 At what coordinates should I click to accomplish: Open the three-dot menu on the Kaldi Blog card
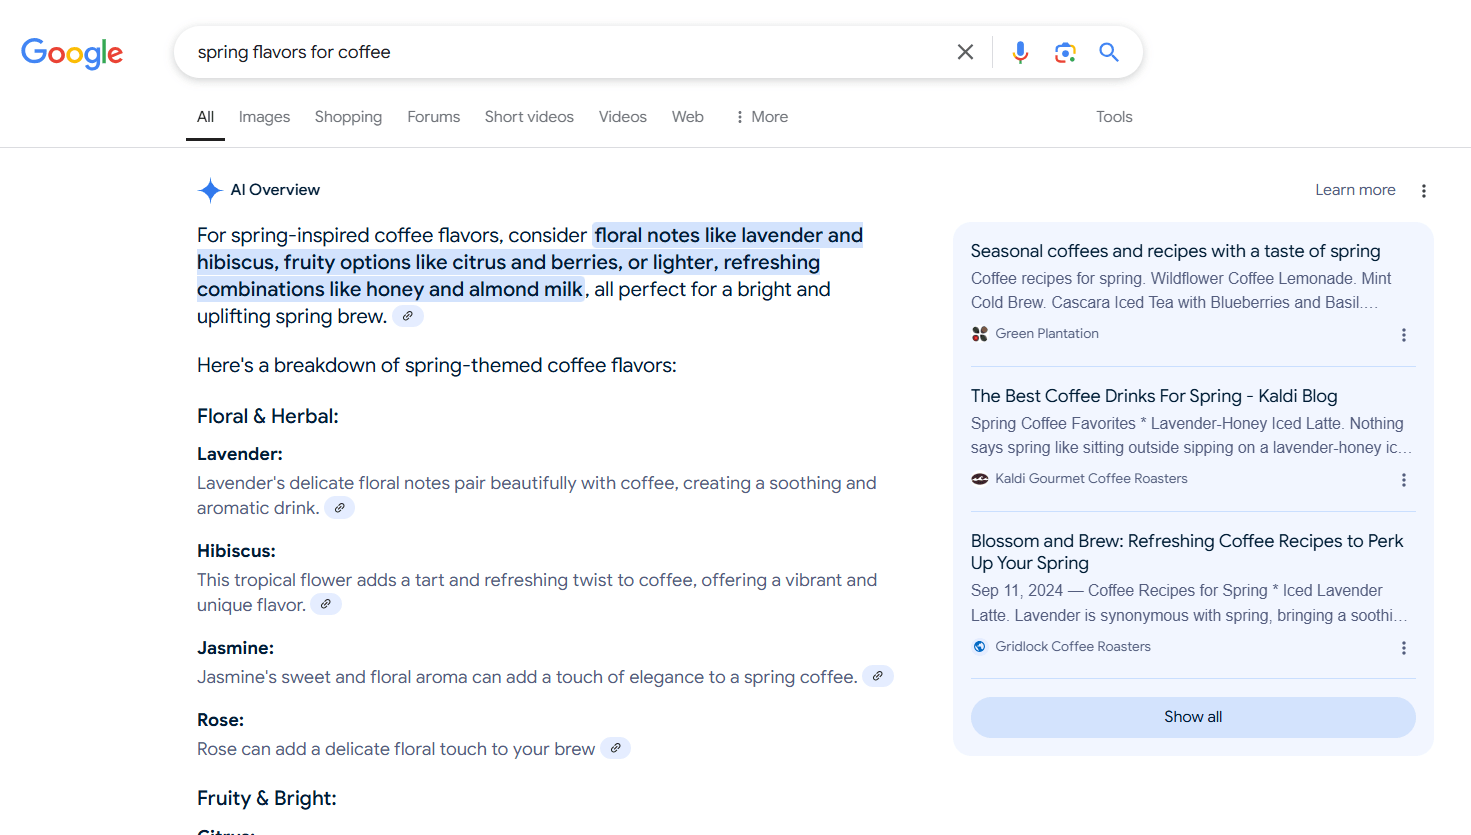(x=1403, y=480)
